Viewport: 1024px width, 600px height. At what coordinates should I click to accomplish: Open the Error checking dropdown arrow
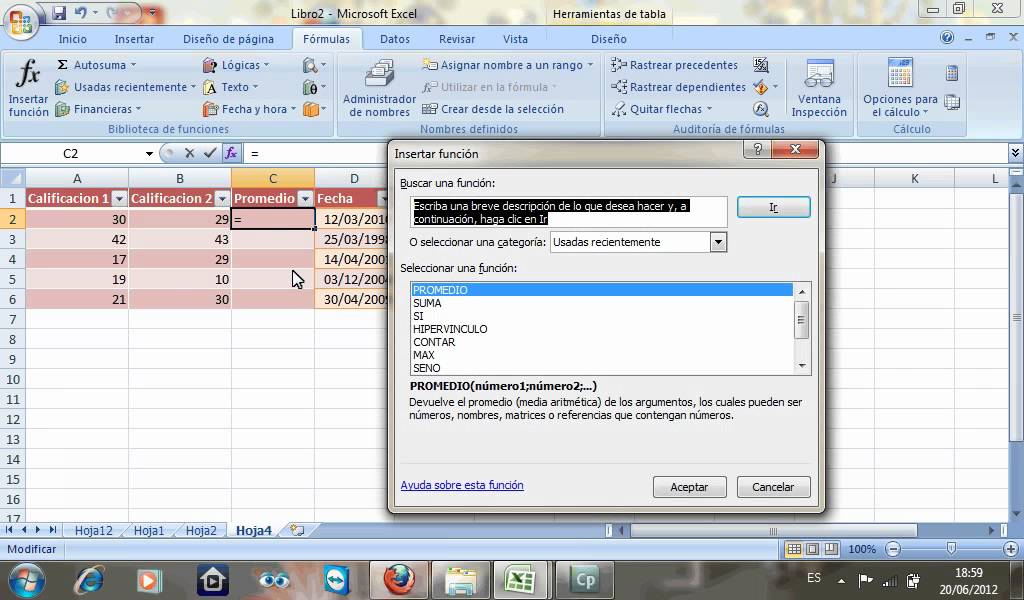tap(775, 87)
